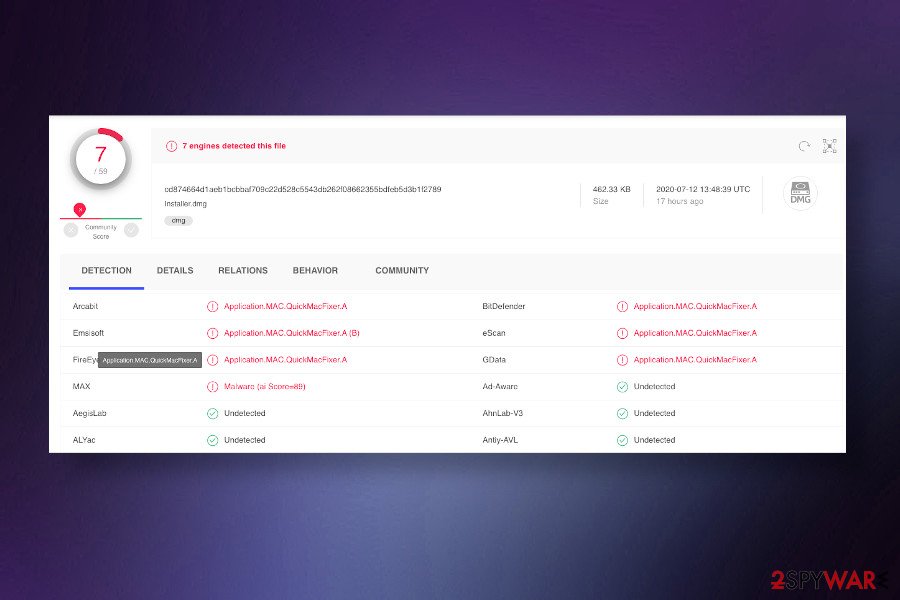This screenshot has height=600, width=900.
Task: Click the red community score marker
Action: (80, 210)
